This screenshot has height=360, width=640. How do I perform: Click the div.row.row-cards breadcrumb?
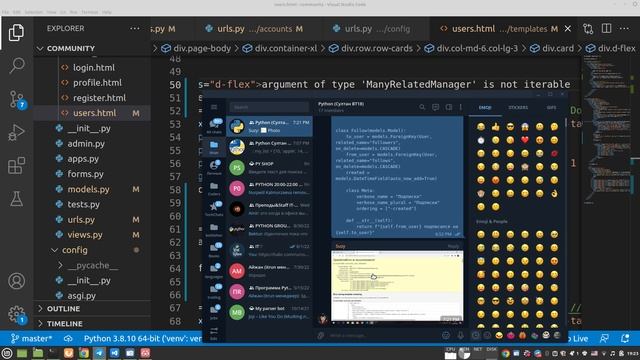[371, 49]
